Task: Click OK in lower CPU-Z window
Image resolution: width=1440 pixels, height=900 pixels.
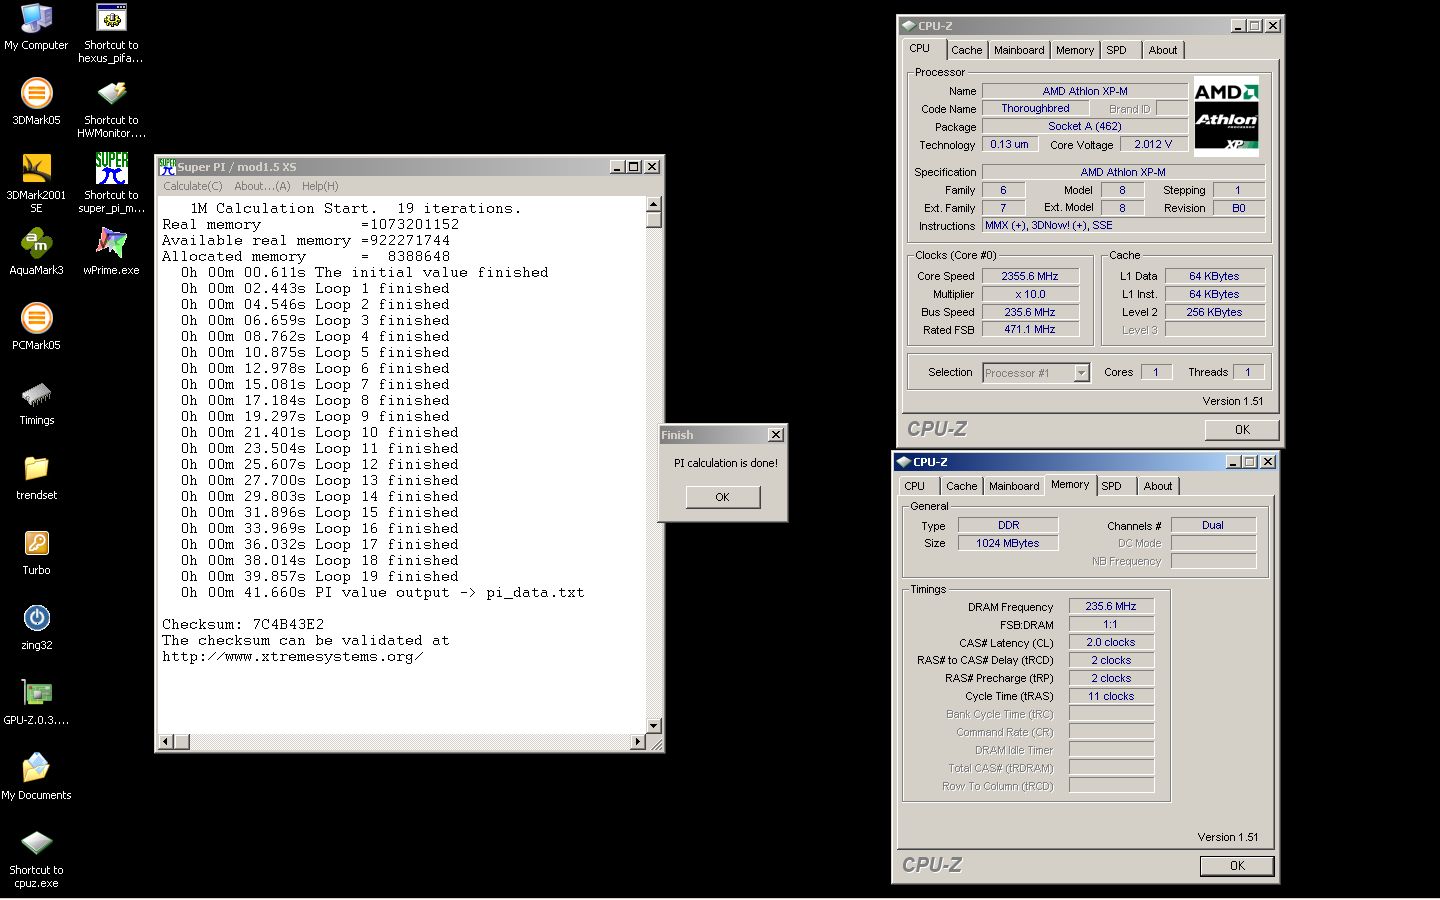Action: (x=1237, y=866)
